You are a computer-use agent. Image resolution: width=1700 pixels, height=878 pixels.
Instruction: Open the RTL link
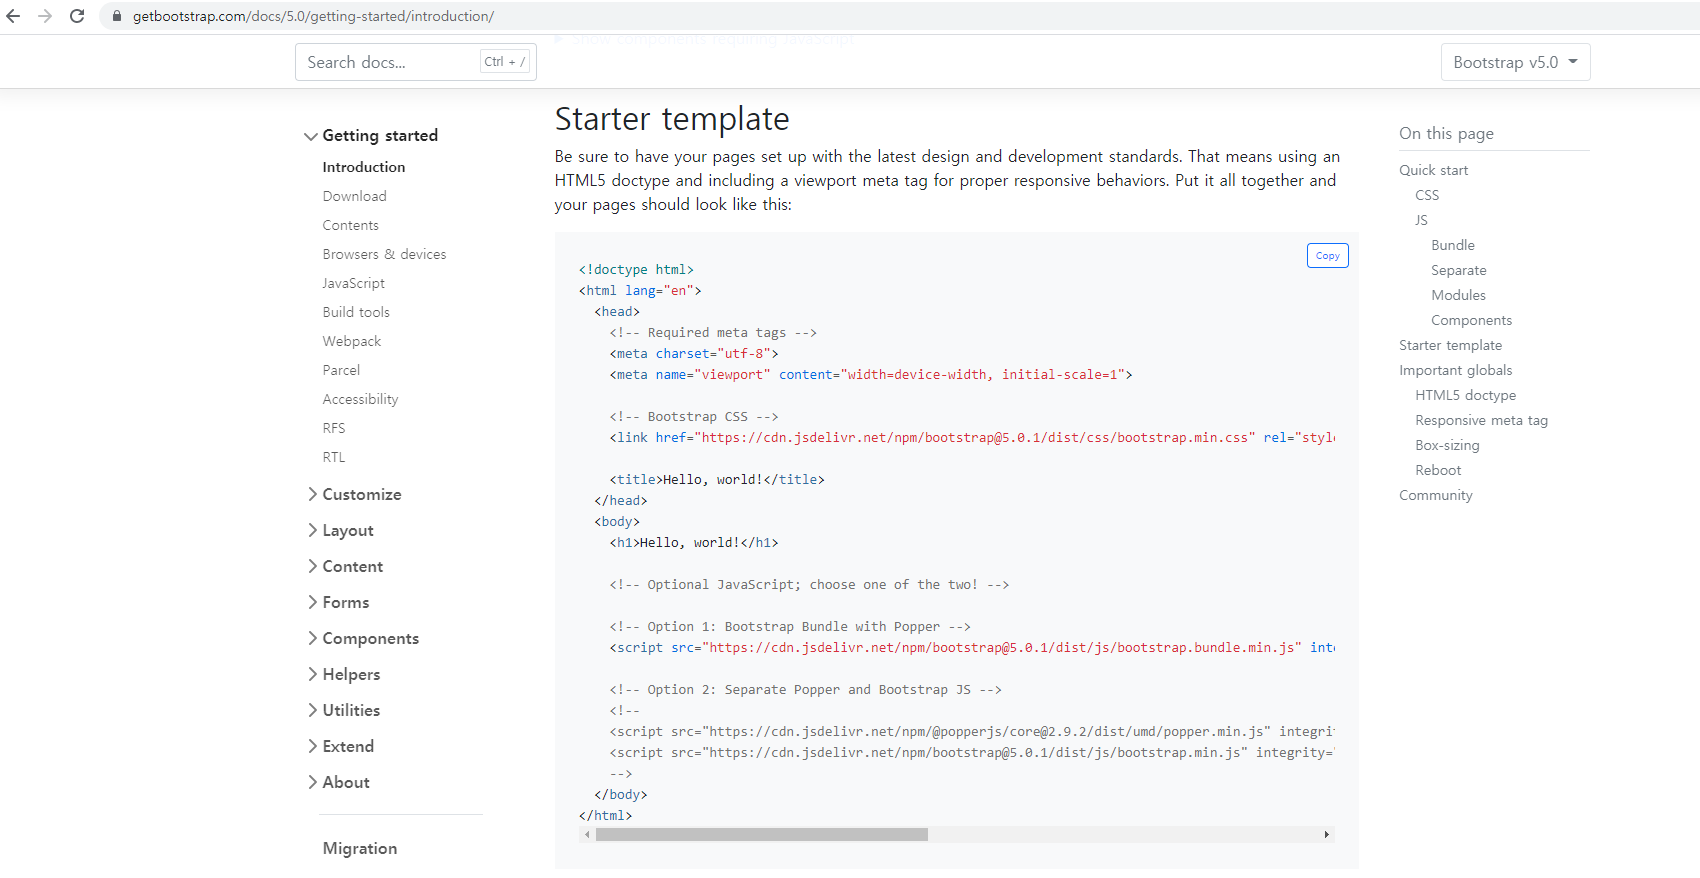pos(334,457)
